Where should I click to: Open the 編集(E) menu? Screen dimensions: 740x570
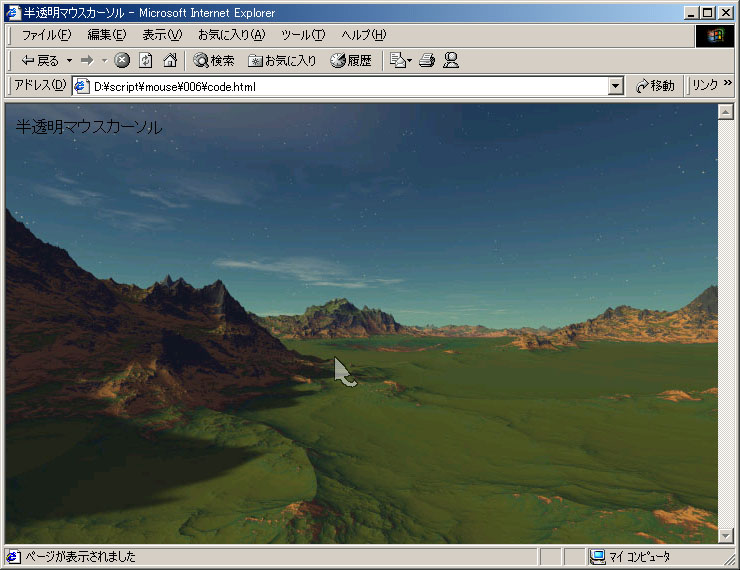(x=107, y=35)
